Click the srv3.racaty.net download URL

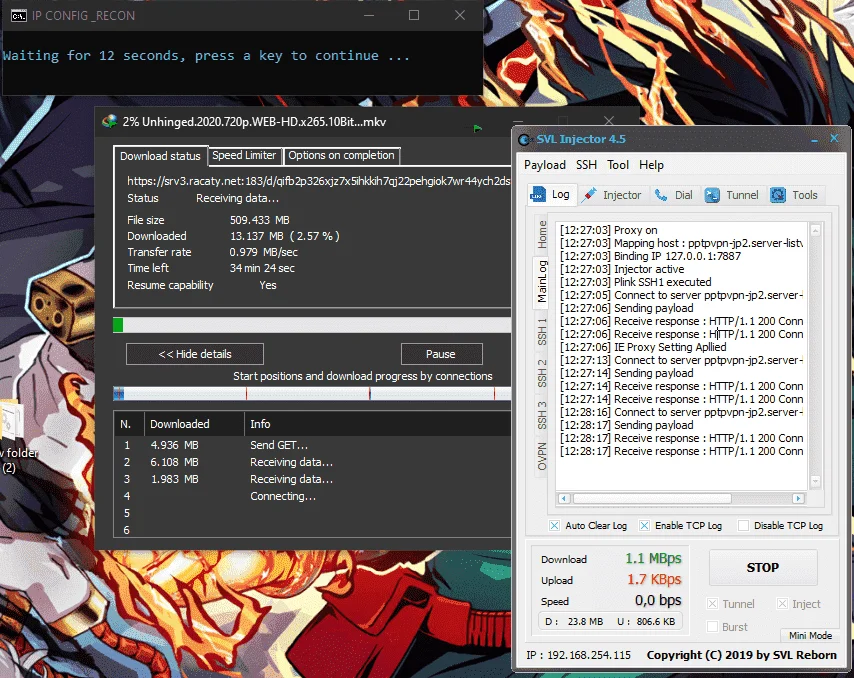tap(319, 181)
